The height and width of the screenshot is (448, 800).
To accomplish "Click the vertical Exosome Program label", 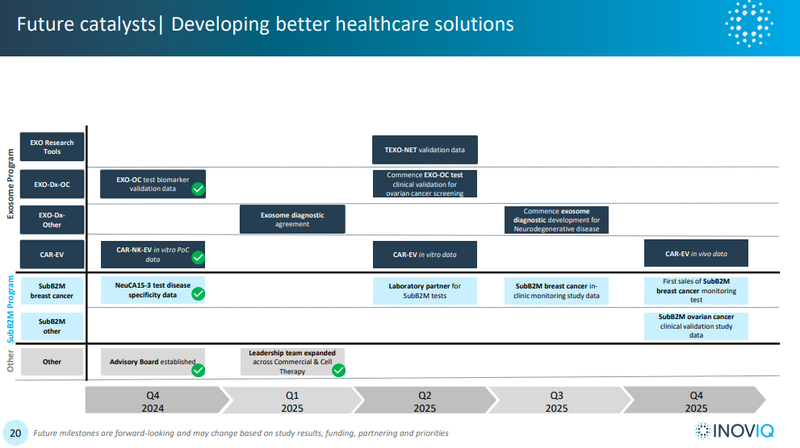I will 10,184.
